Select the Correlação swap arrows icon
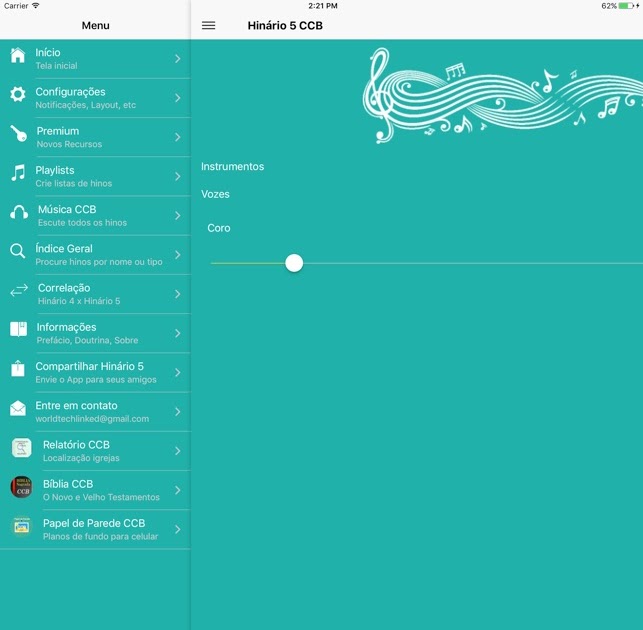Screen dimensions: 643x630 coord(19,290)
